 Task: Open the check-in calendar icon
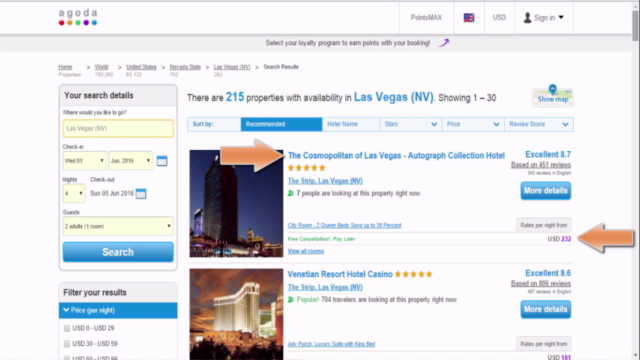coord(162,161)
